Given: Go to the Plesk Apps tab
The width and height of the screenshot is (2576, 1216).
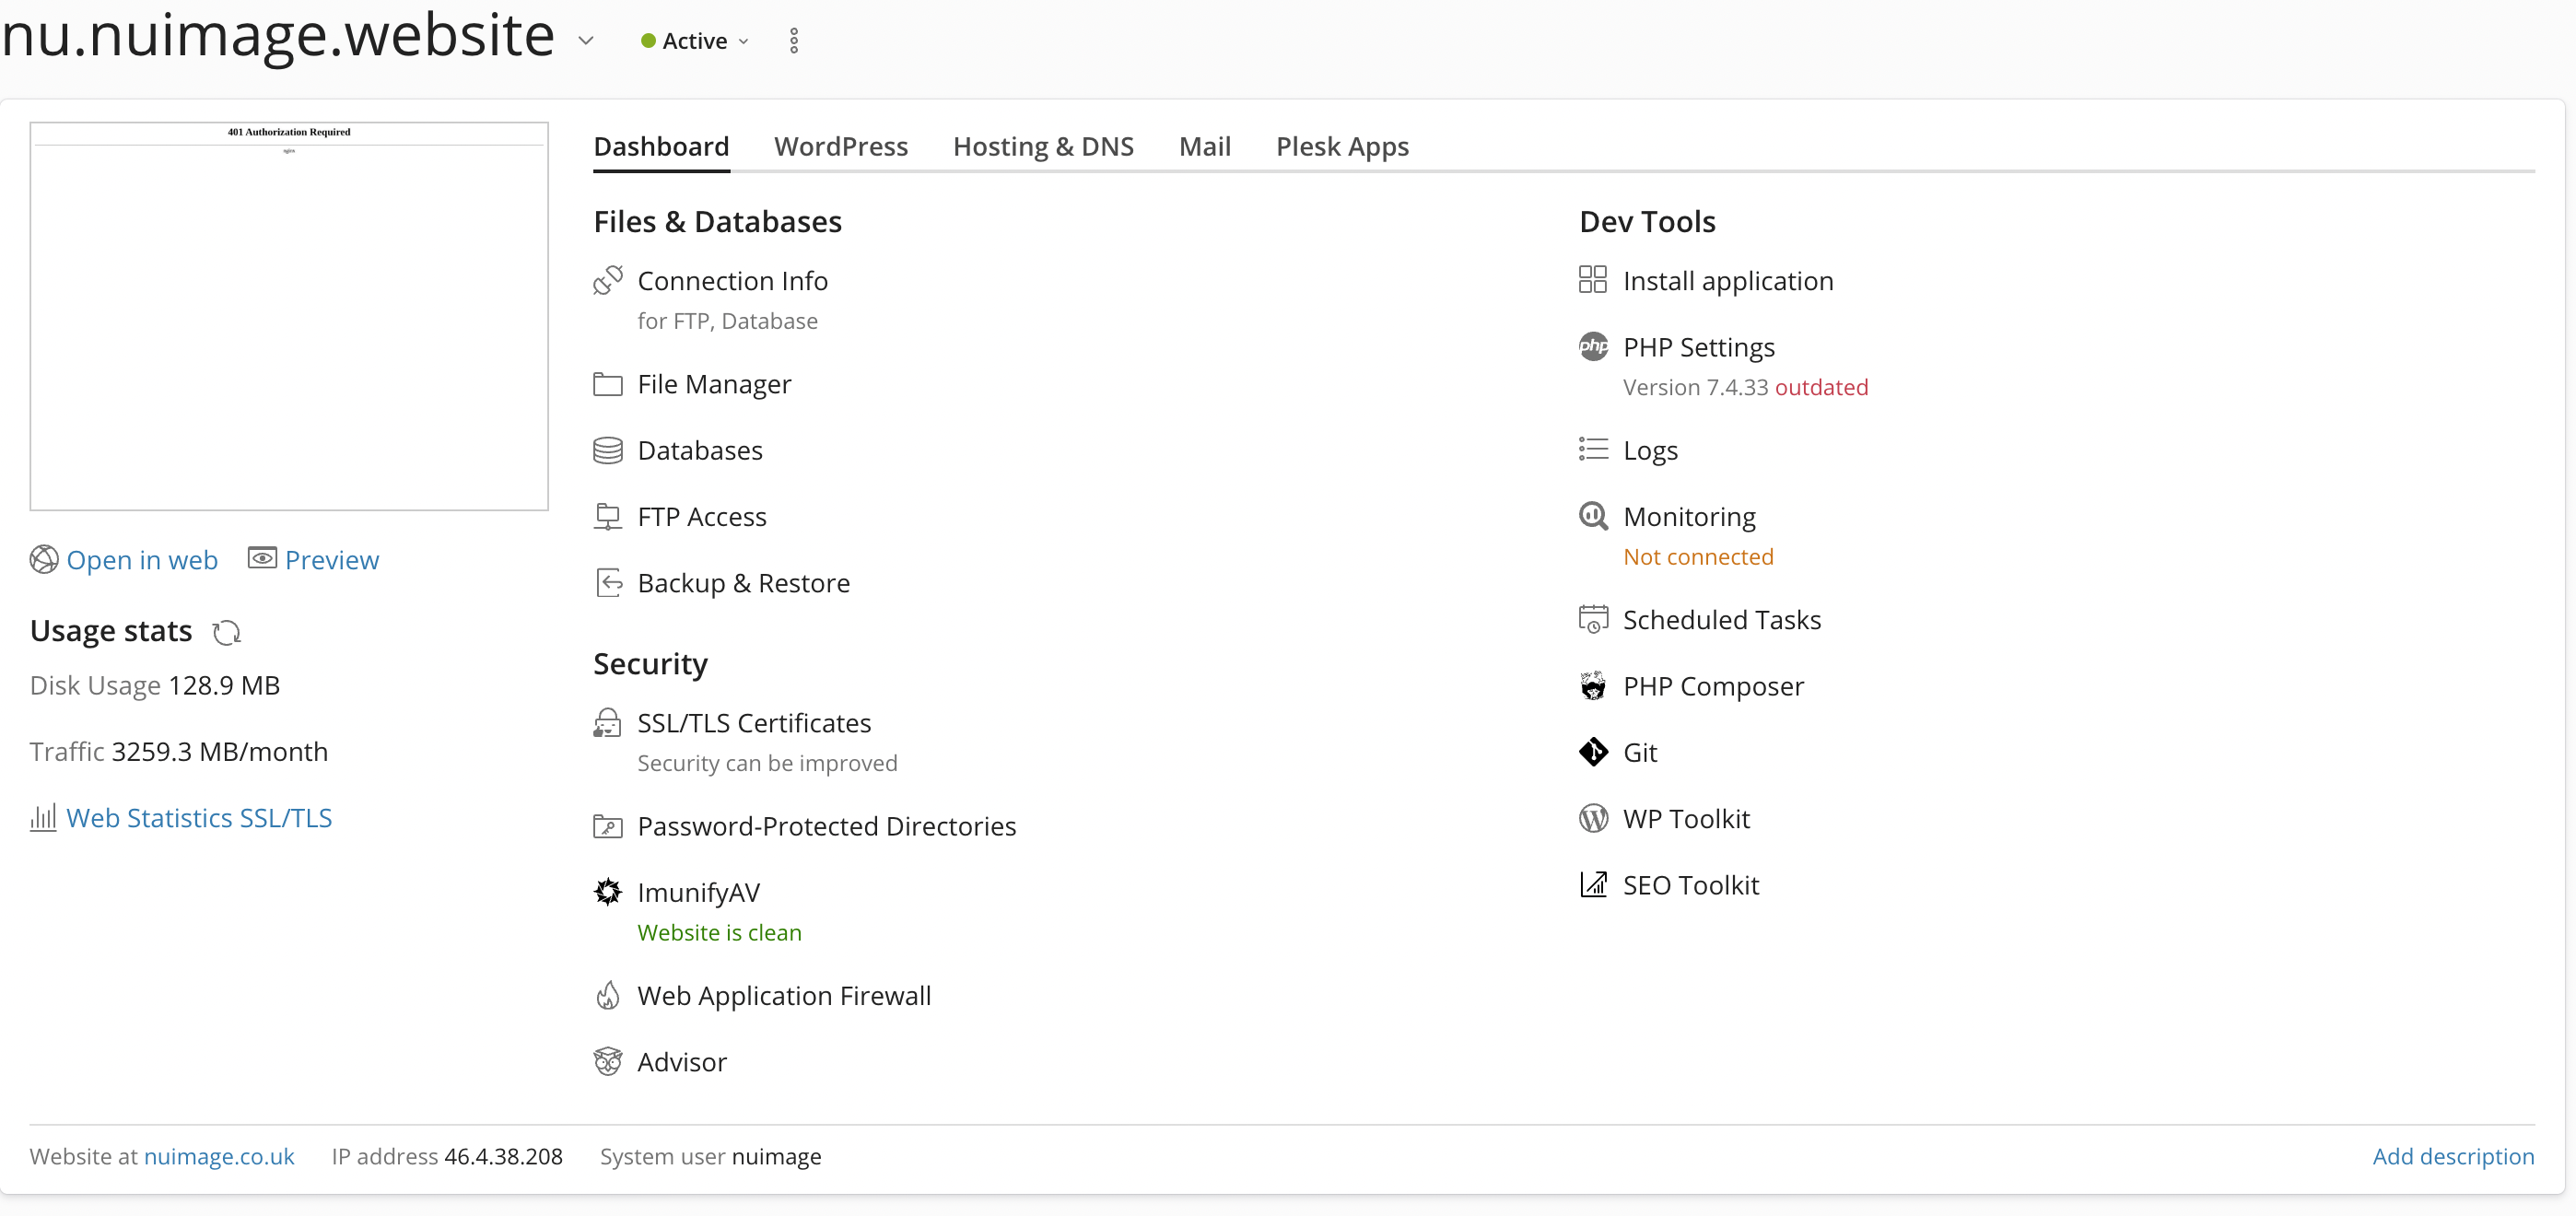Looking at the screenshot, I should (x=1341, y=147).
